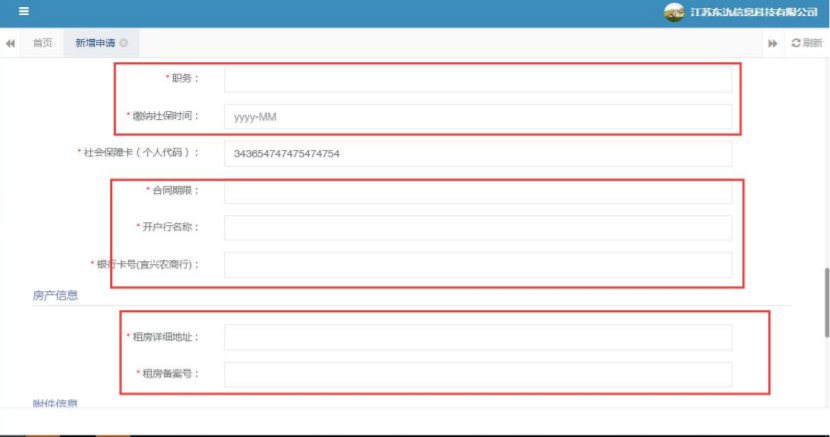
Task: Focus the 合同期限 input field
Action: click(x=477, y=191)
